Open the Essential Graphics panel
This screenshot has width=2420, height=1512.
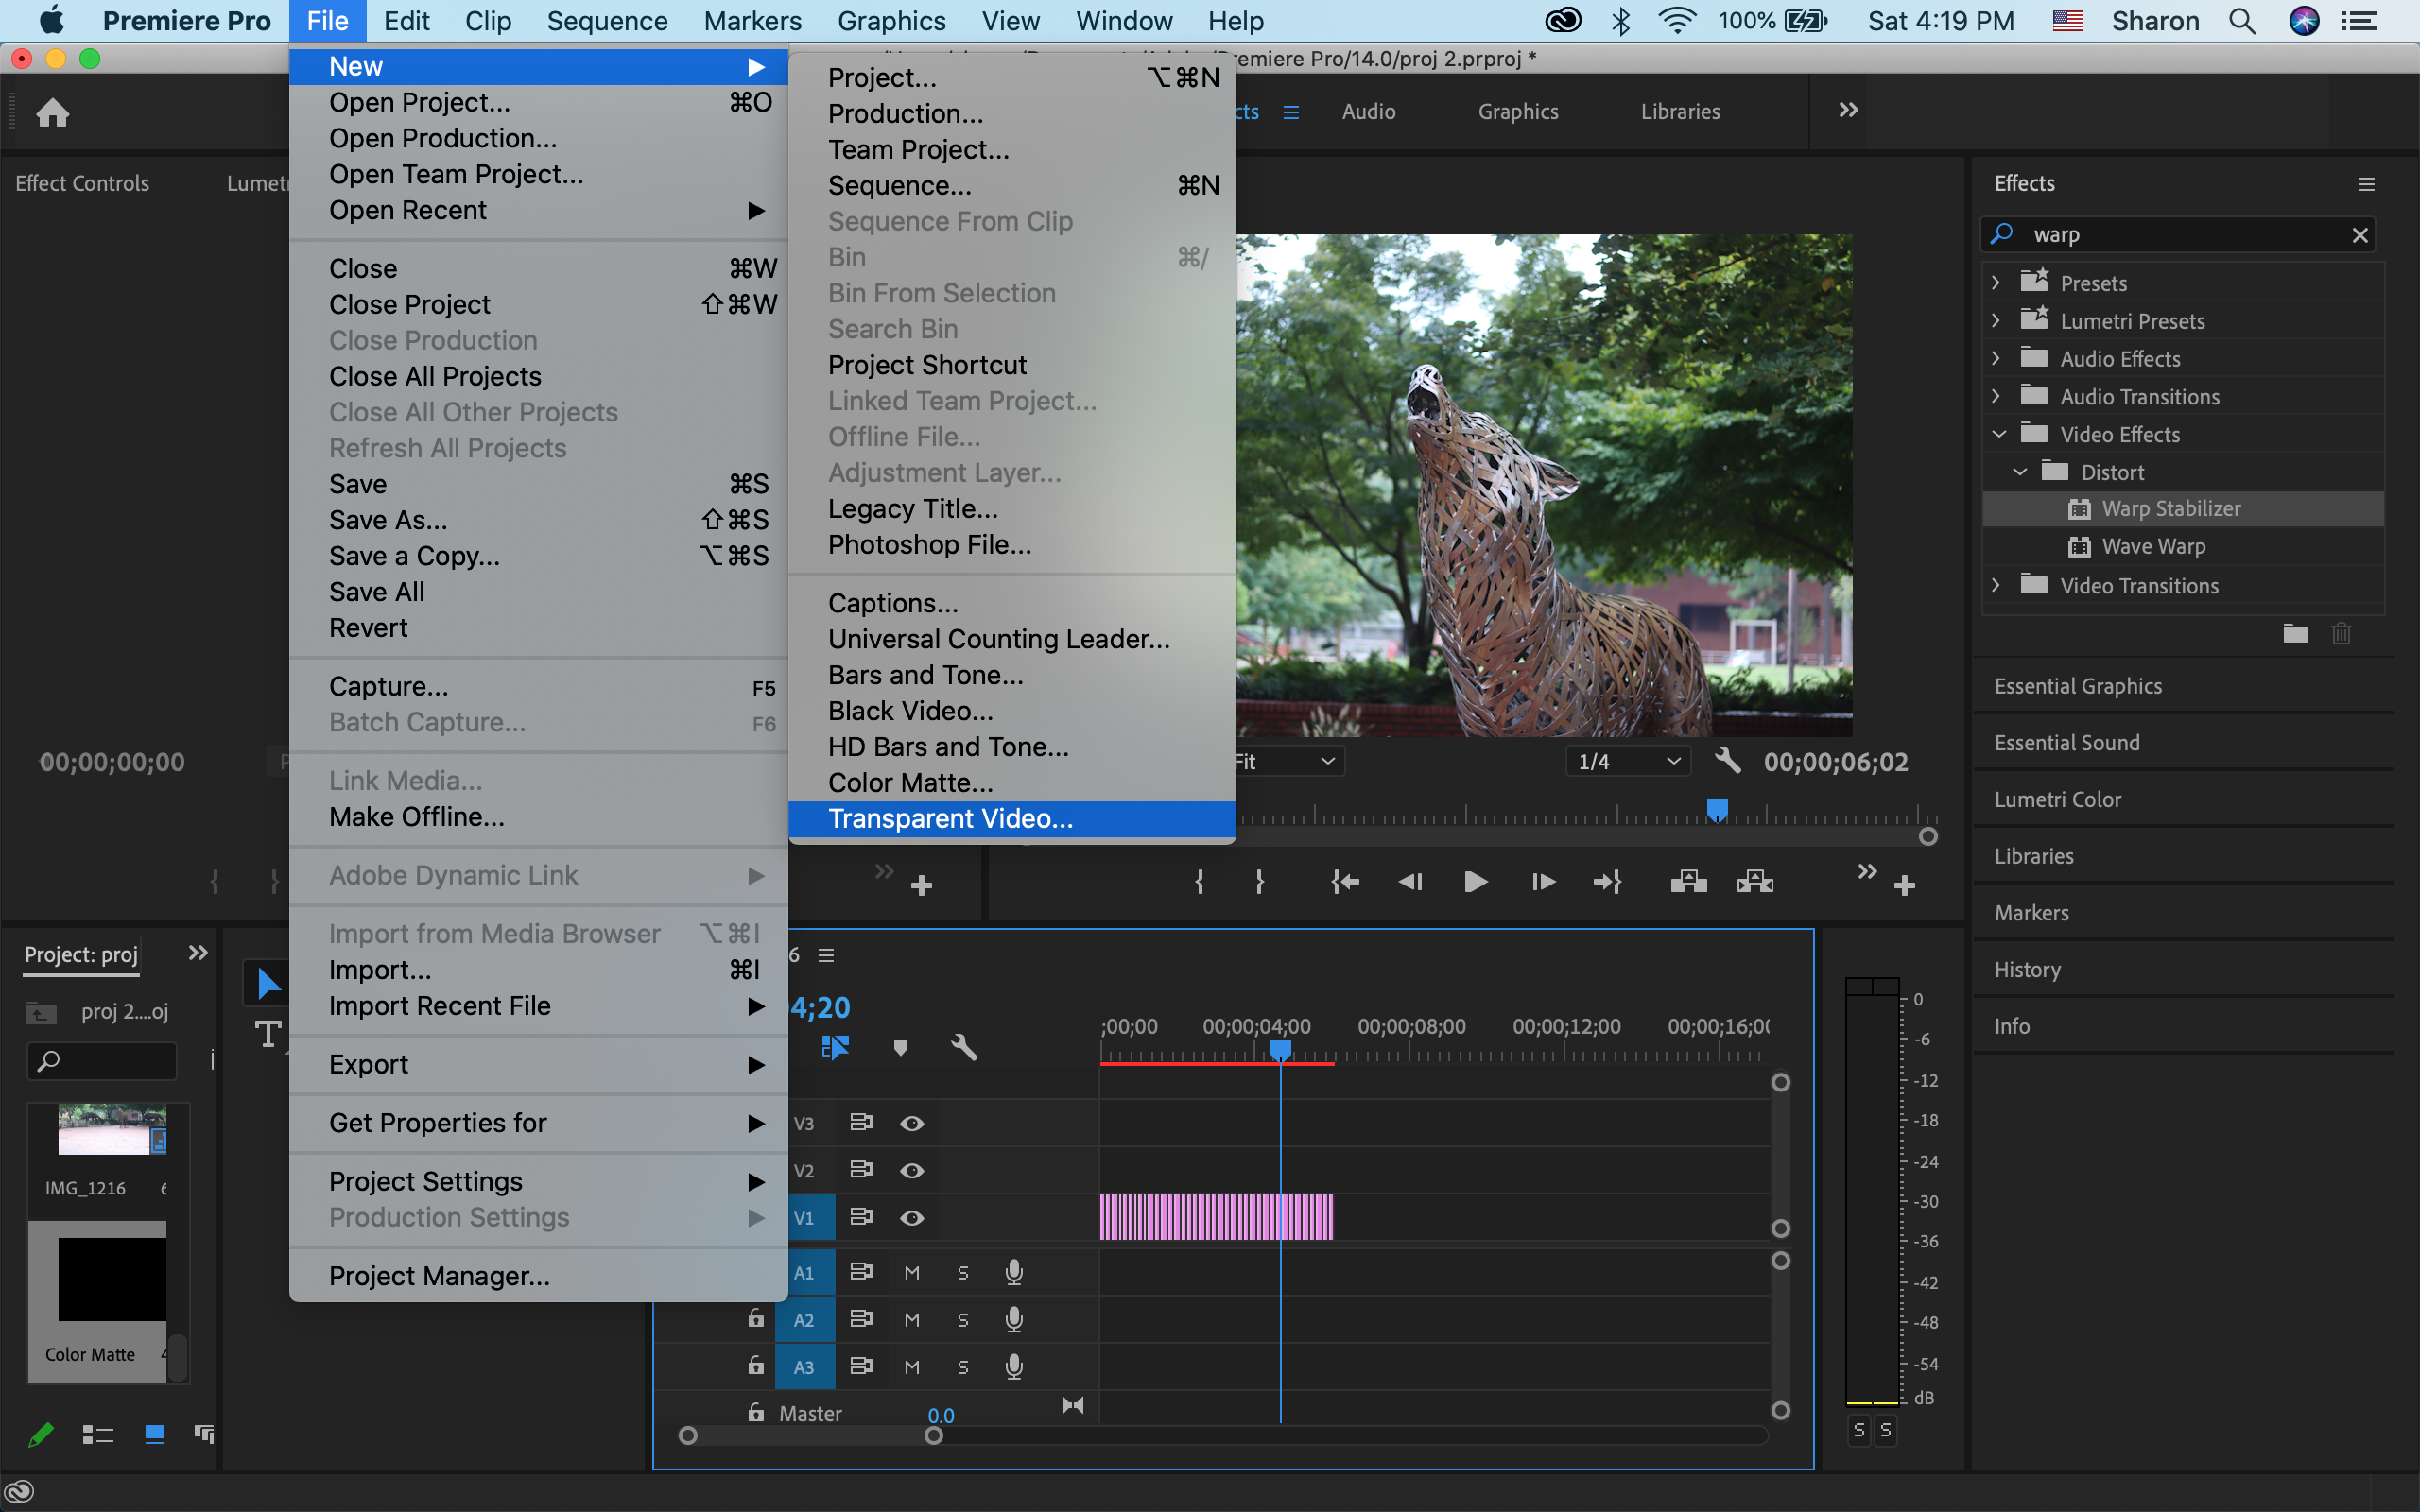click(x=2078, y=686)
